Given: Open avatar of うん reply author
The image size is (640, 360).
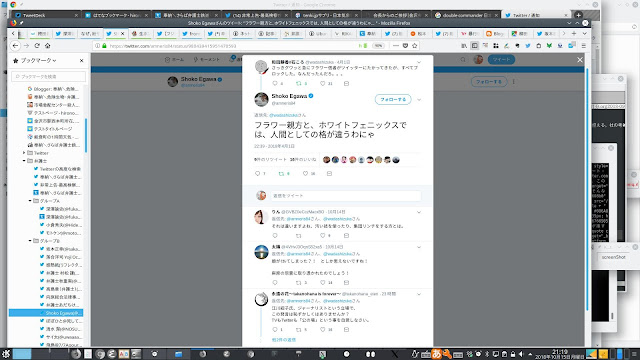Looking at the screenshot, I should click(x=261, y=217).
